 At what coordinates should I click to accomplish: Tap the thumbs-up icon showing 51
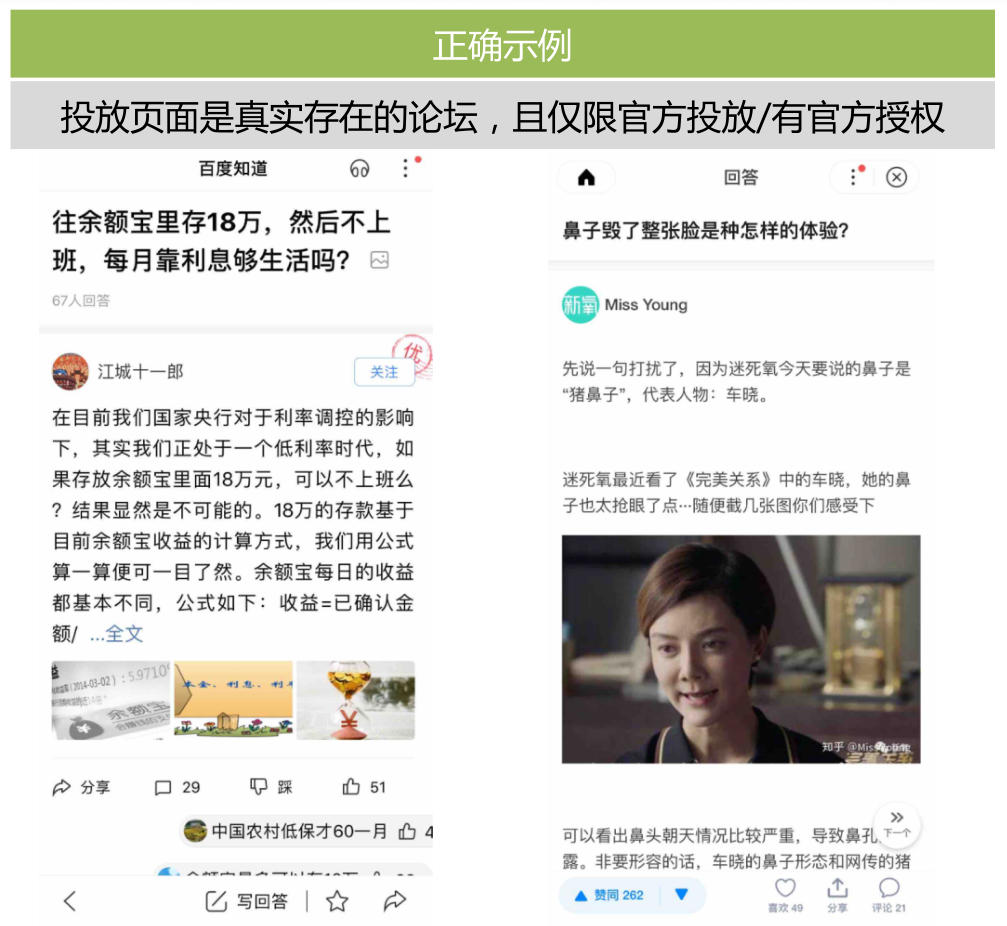pyautogui.click(x=351, y=787)
